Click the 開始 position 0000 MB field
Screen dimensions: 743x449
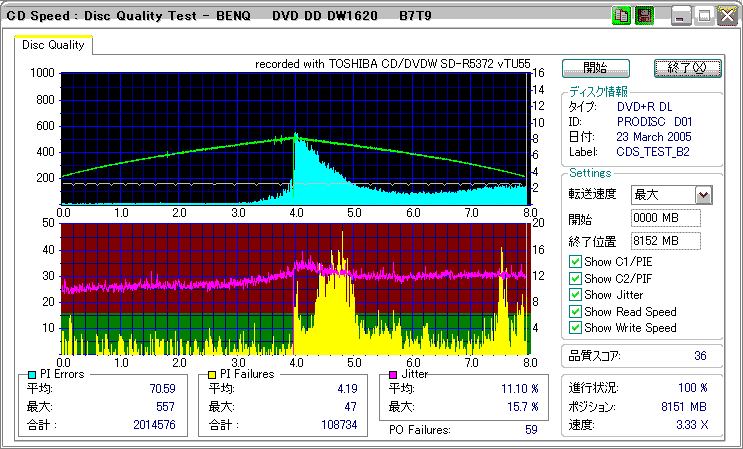665,218
